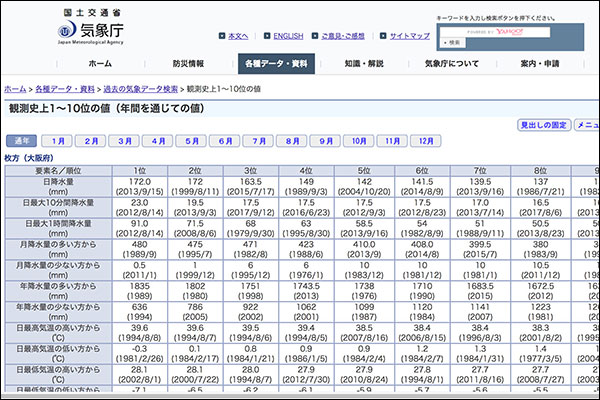This screenshot has height=400, width=600.
Task: Click the 検索 search button
Action: point(453,42)
